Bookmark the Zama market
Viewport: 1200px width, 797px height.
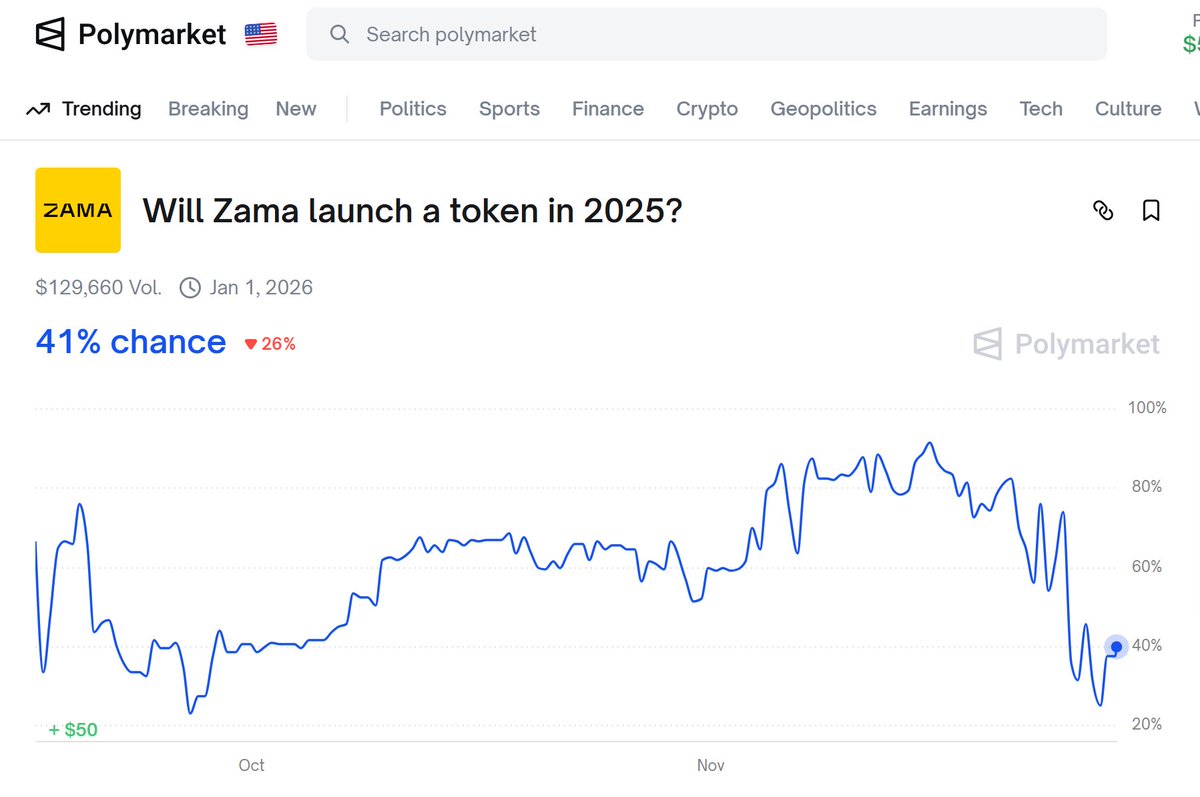click(1151, 210)
